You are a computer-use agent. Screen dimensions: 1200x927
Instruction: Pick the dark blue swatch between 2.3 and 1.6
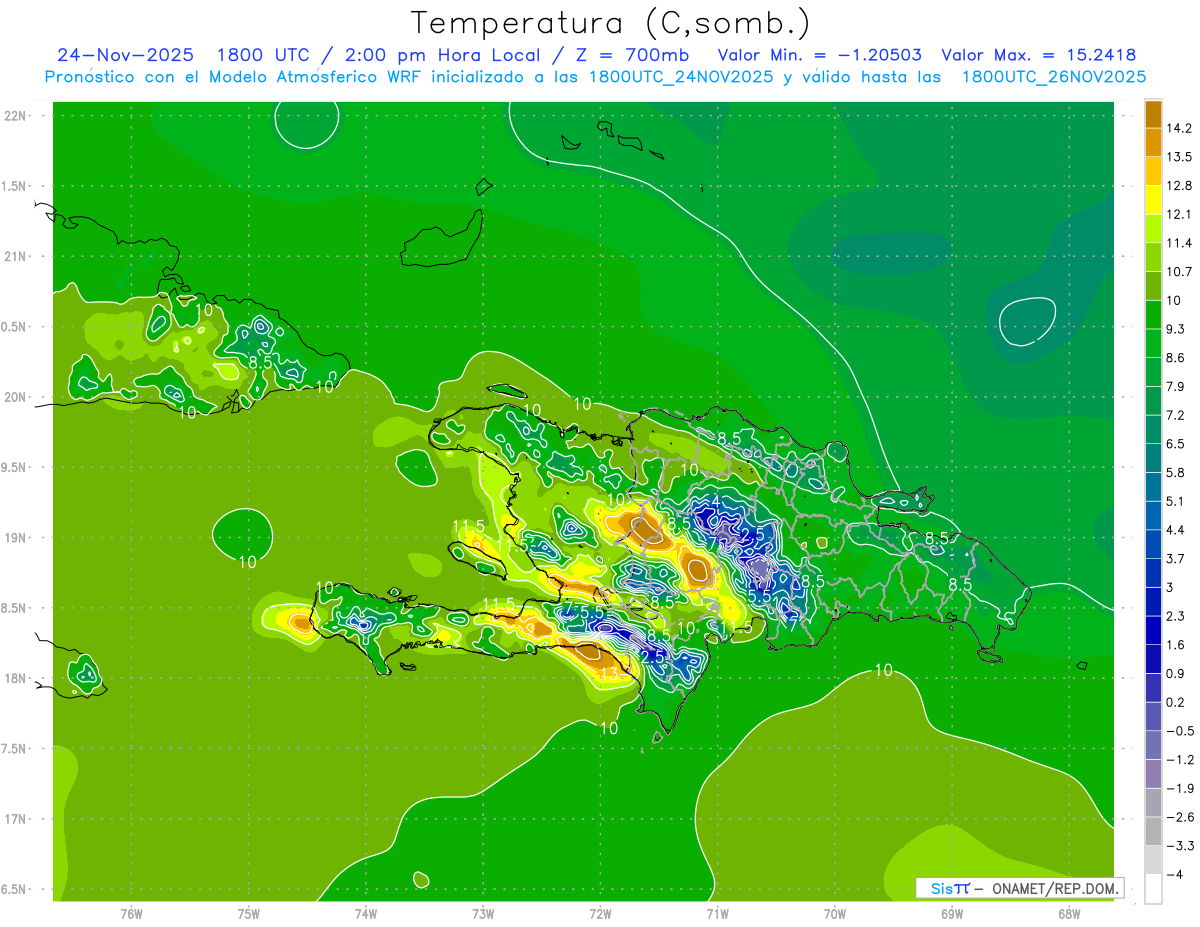[1153, 629]
